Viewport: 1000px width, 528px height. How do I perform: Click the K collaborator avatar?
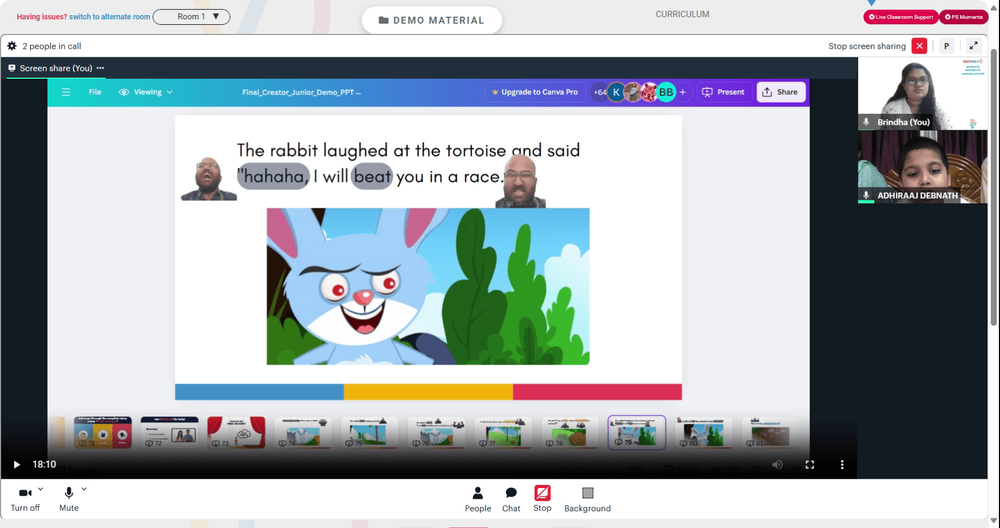(x=616, y=92)
